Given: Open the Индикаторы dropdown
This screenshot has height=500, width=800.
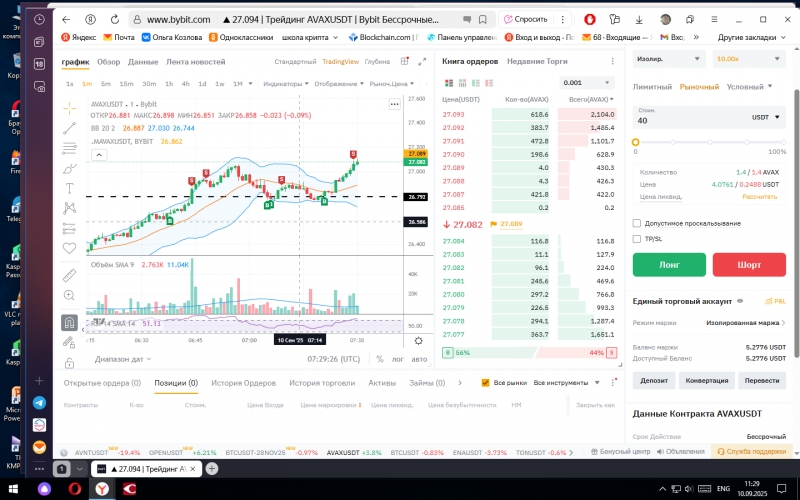Looking at the screenshot, I should click(286, 84).
